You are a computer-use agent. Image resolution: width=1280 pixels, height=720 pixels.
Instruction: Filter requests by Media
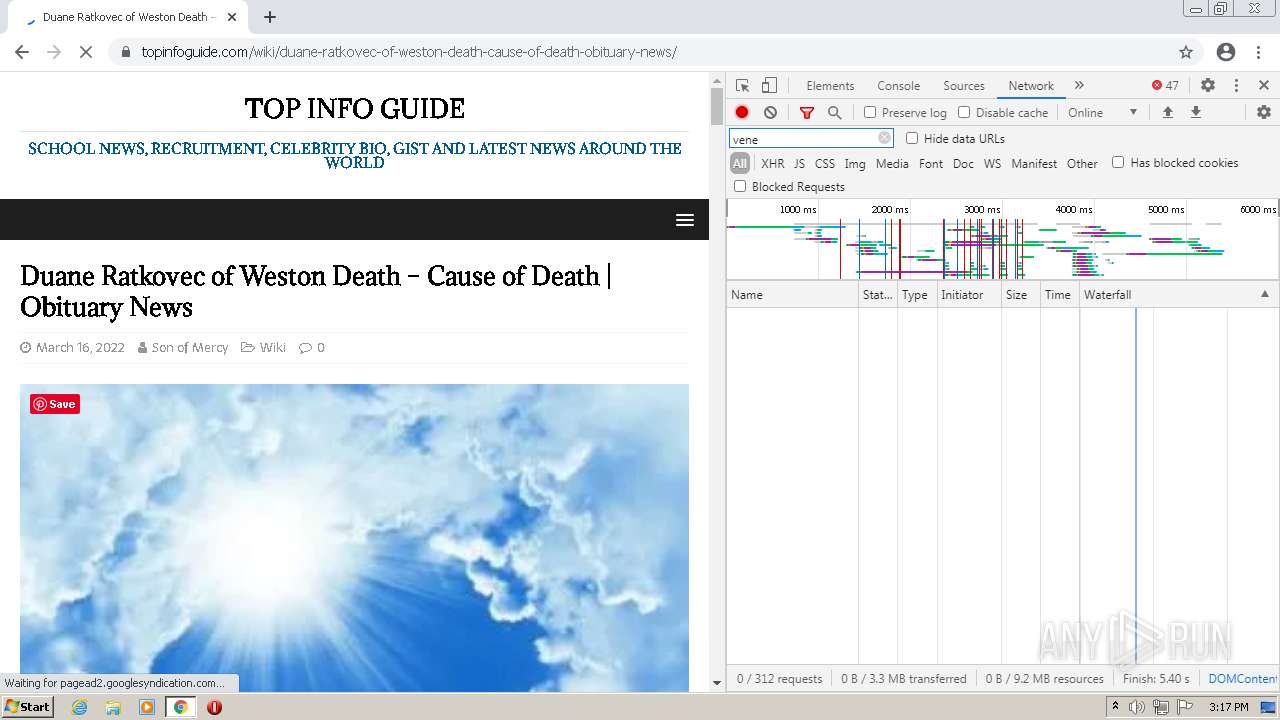tap(892, 164)
